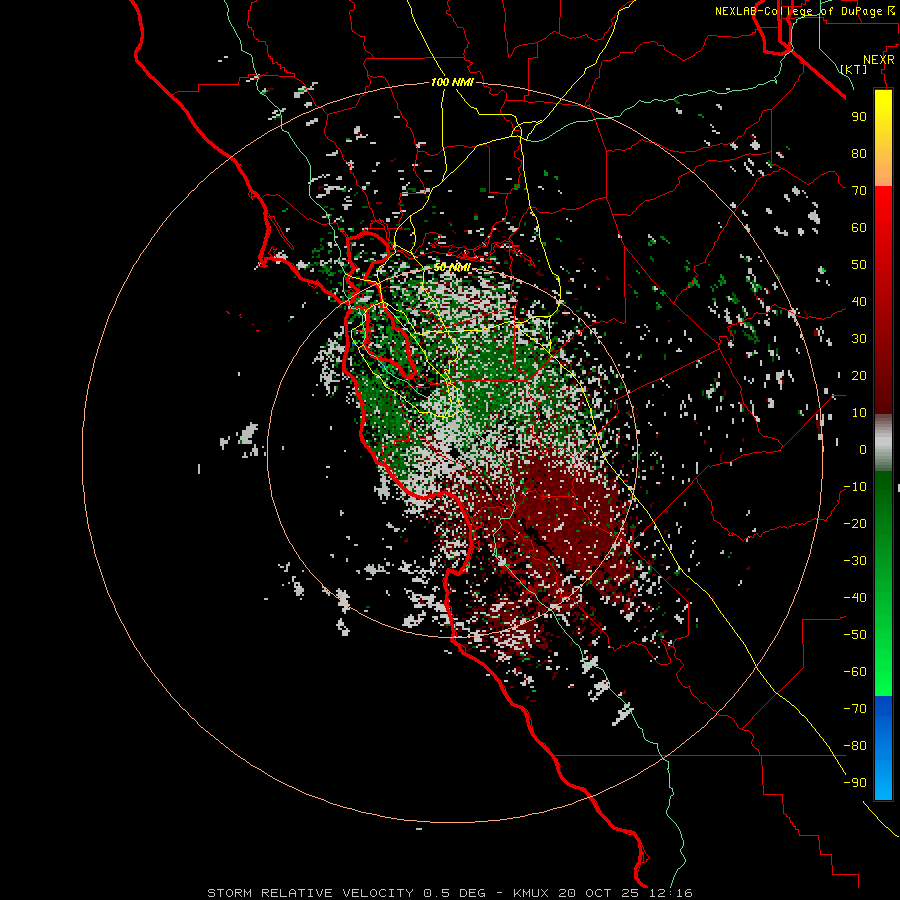This screenshot has width=900, height=900.
Task: Select negative 40 on the velocity scale
Action: point(855,598)
